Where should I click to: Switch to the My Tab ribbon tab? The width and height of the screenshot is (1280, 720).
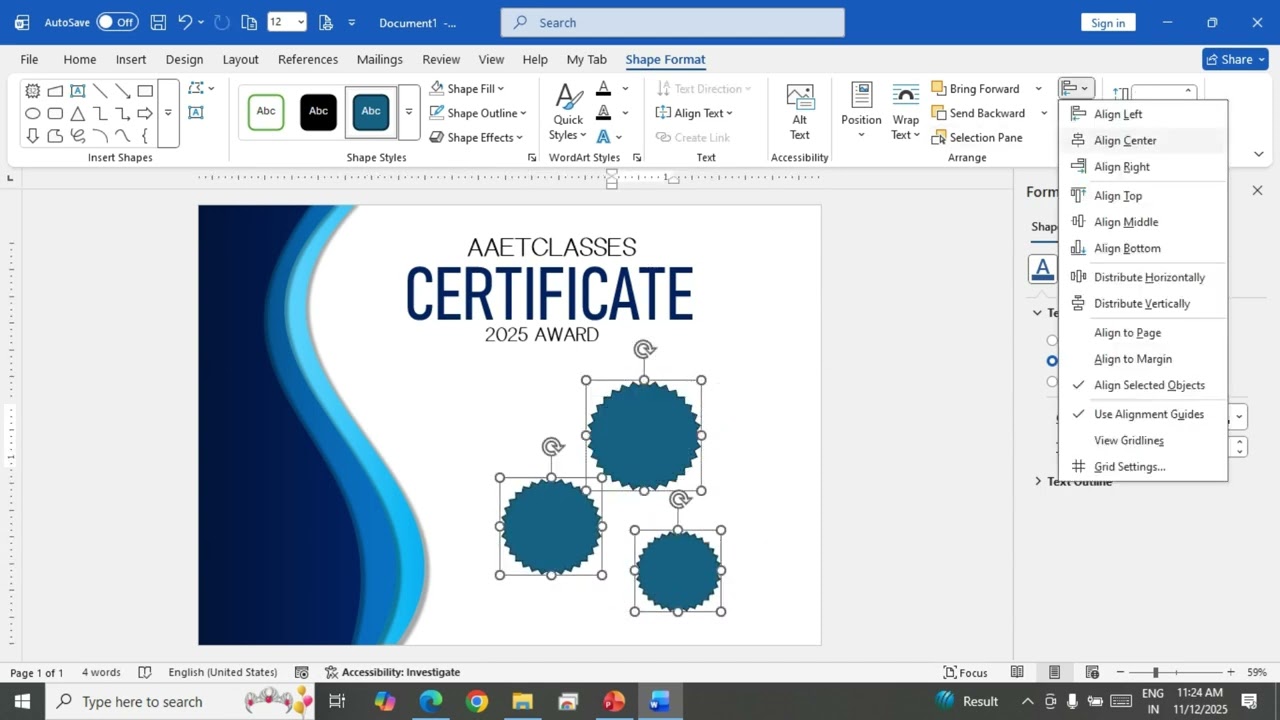click(x=586, y=59)
